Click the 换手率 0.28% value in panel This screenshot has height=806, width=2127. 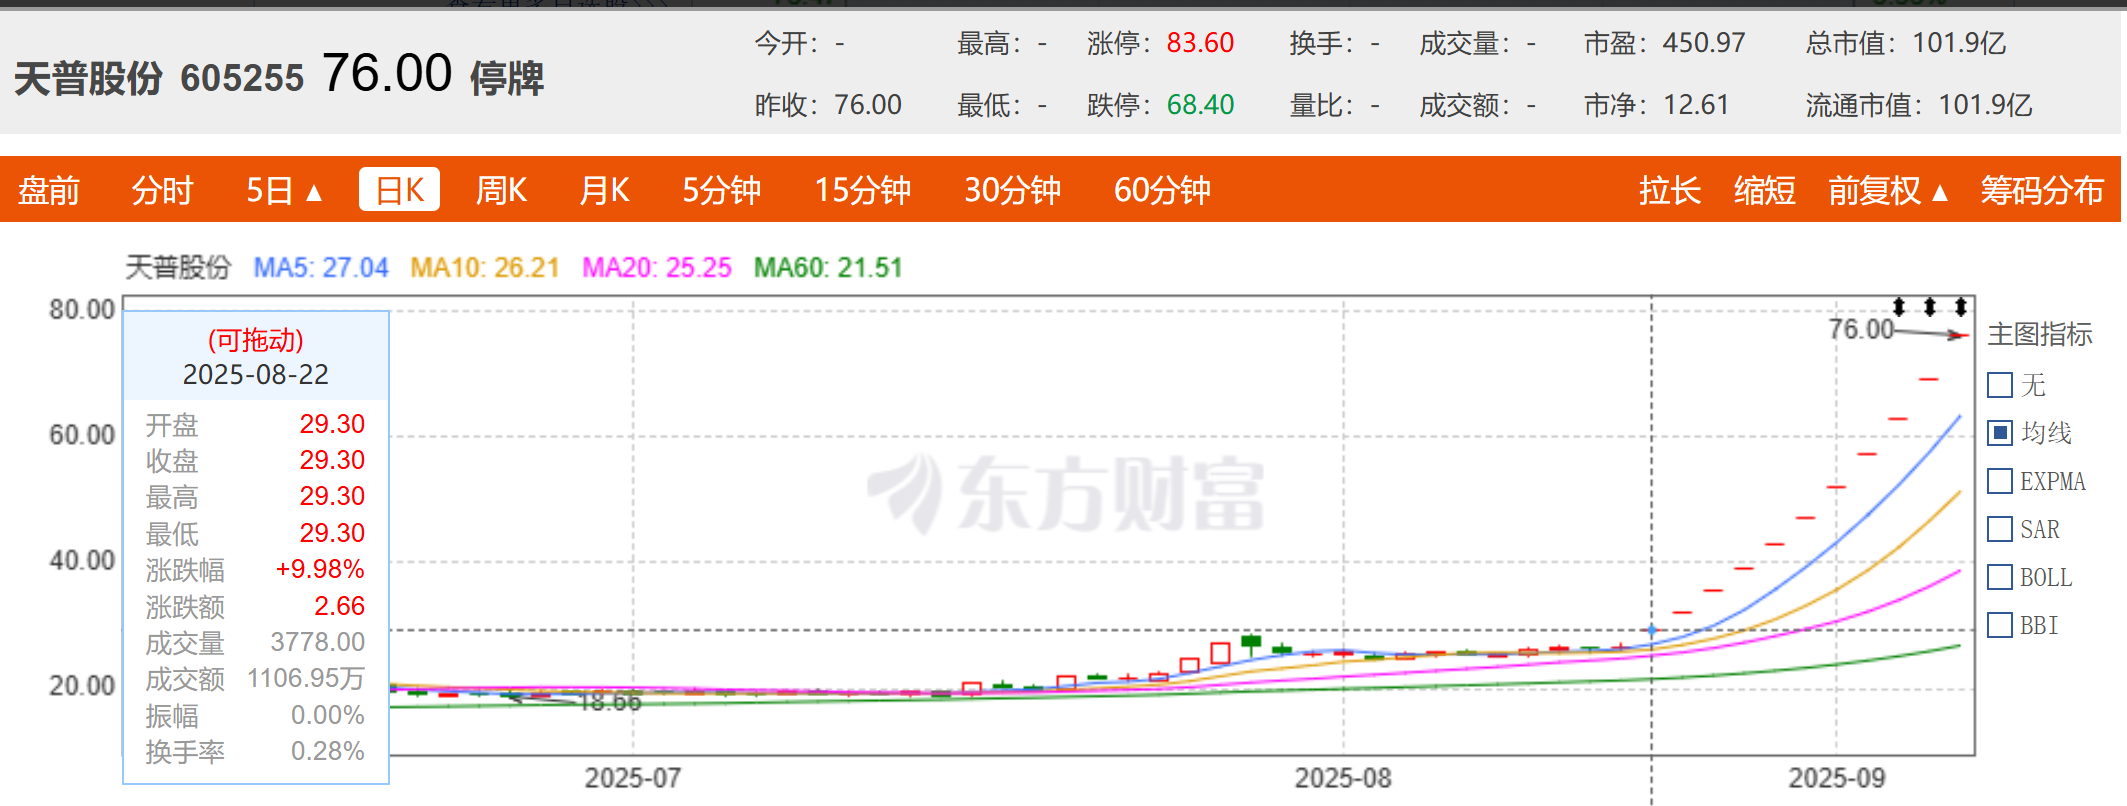point(328,751)
